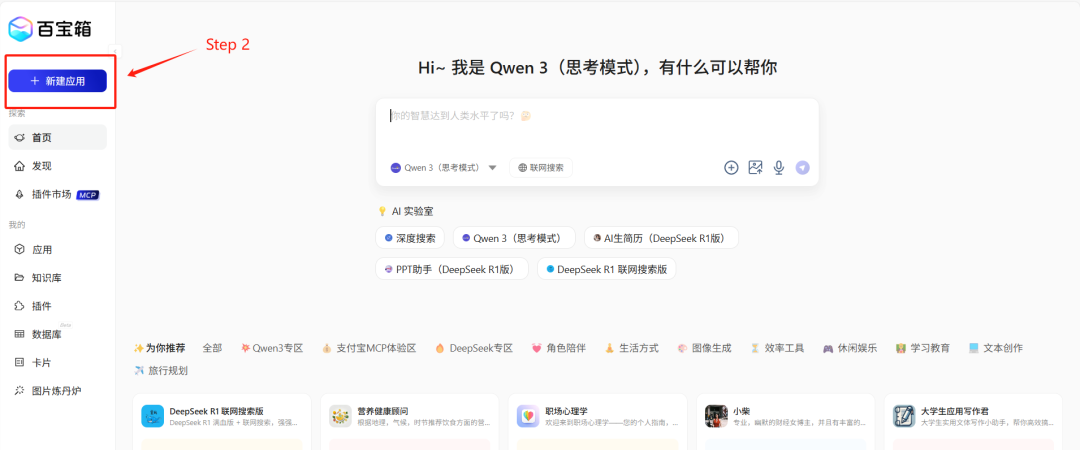
Task: Click the image upload icon
Action: tap(756, 168)
